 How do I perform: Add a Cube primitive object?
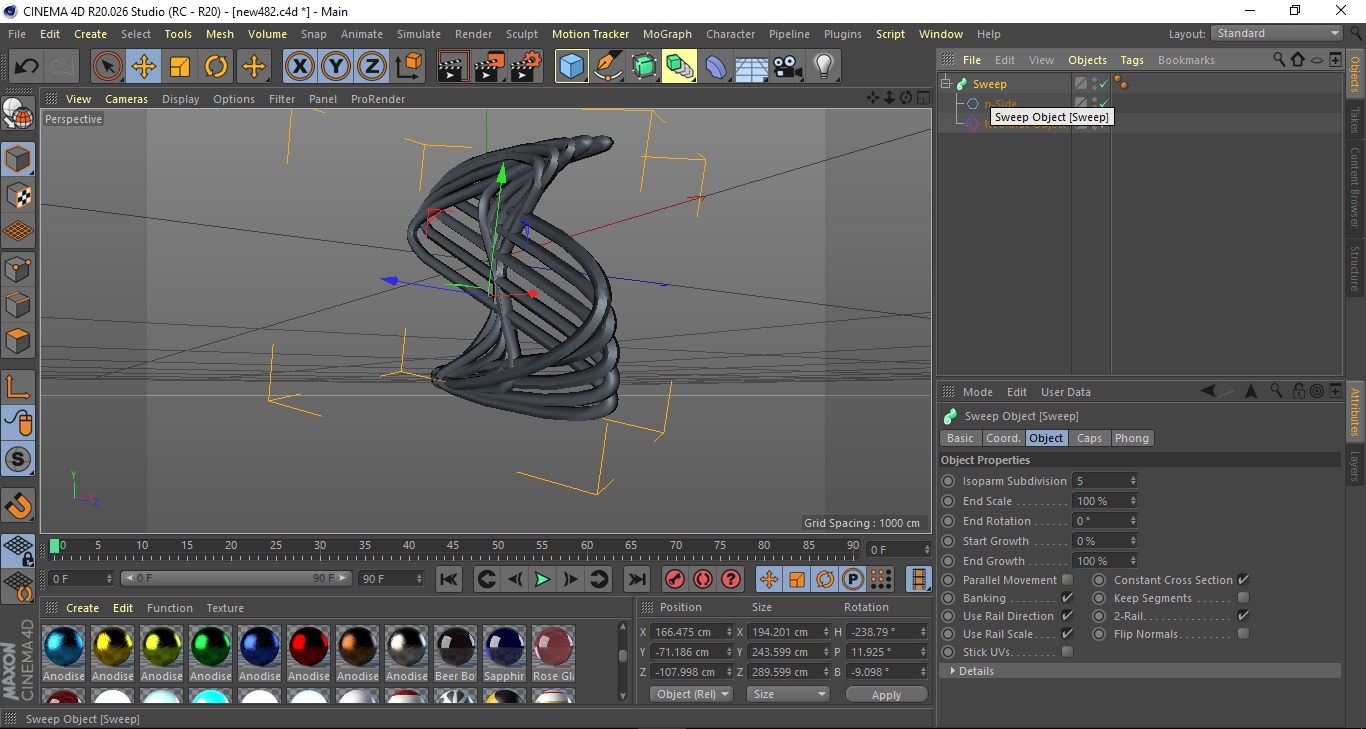572,67
